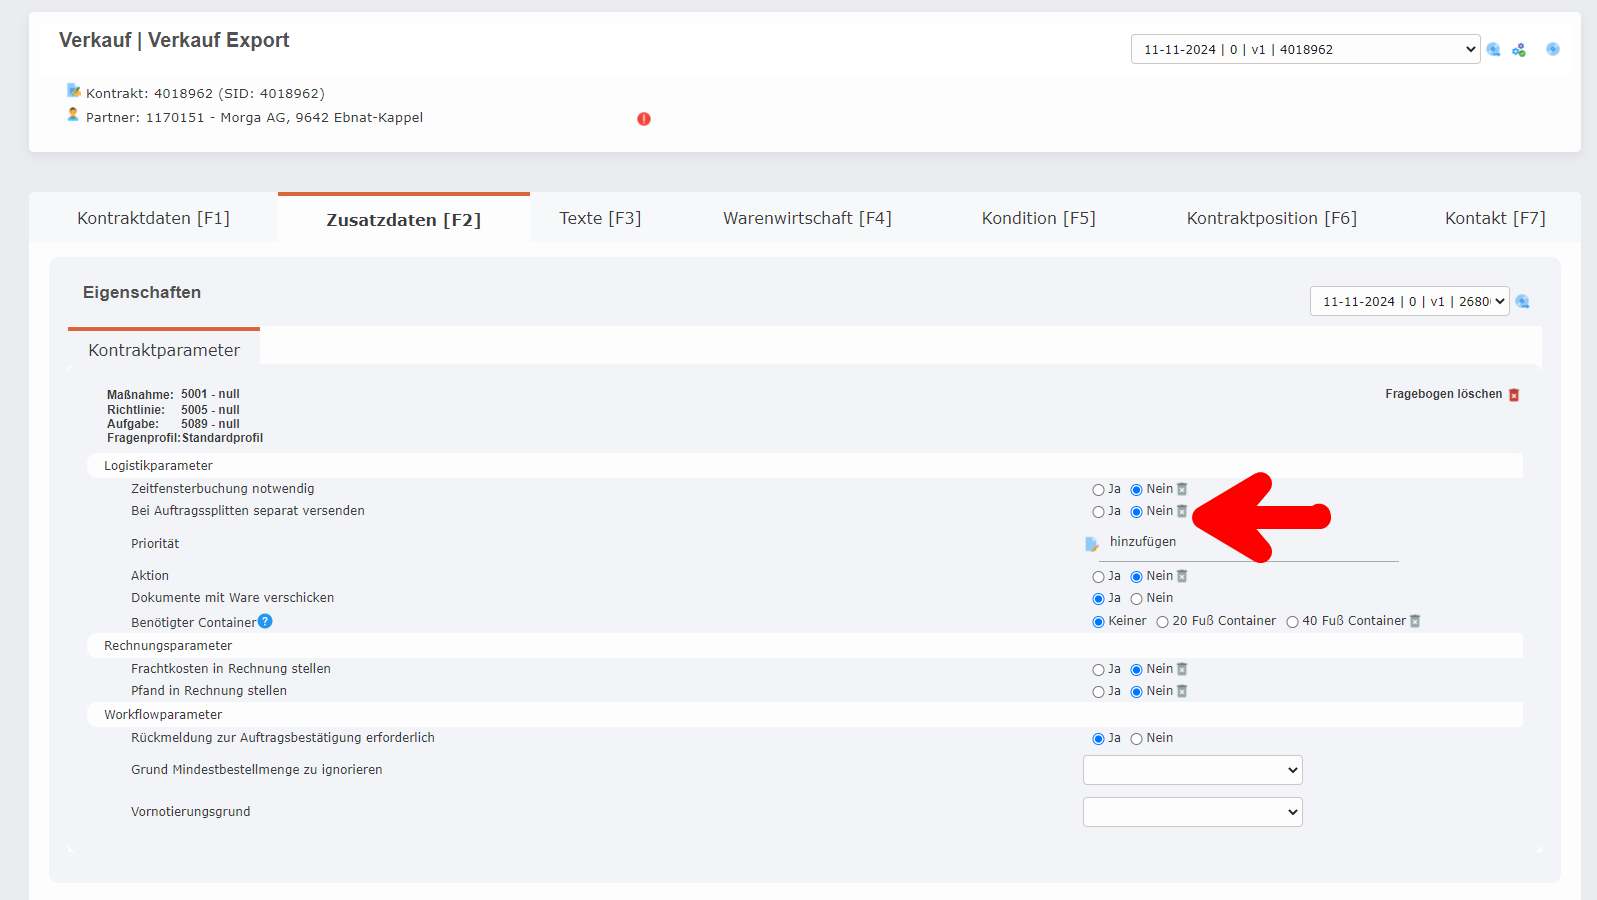Click hinzufügen to add a Priorität

click(x=1142, y=542)
